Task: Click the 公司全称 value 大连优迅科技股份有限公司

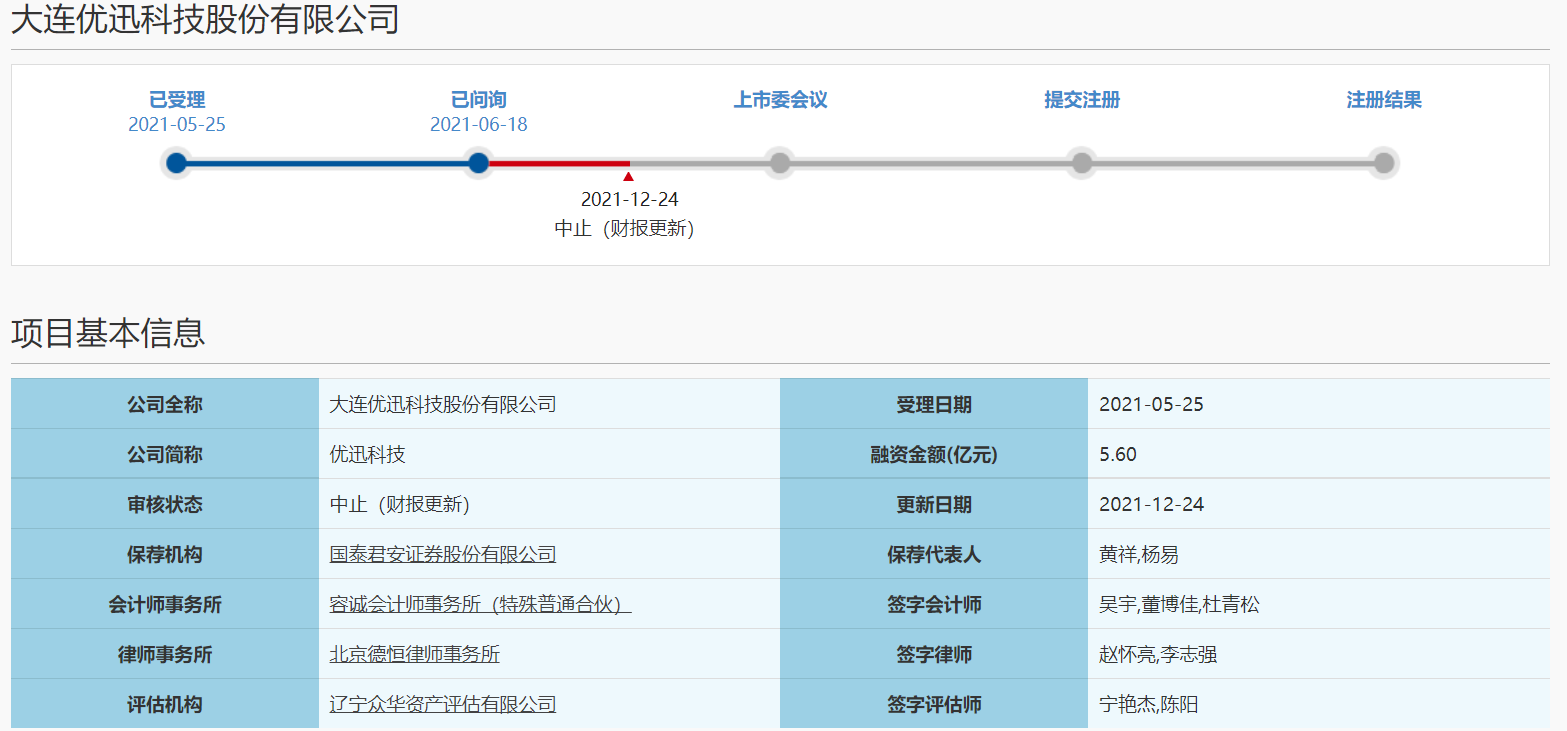Action: tap(443, 404)
